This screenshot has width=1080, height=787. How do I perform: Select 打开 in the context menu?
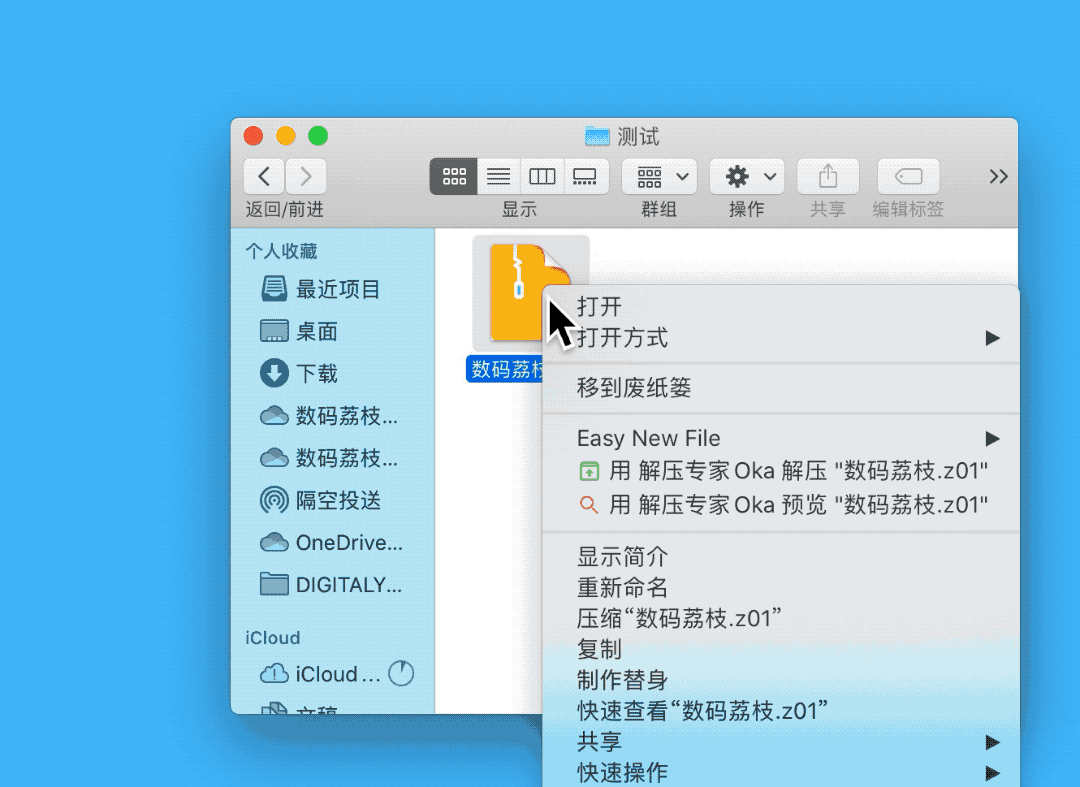point(600,307)
